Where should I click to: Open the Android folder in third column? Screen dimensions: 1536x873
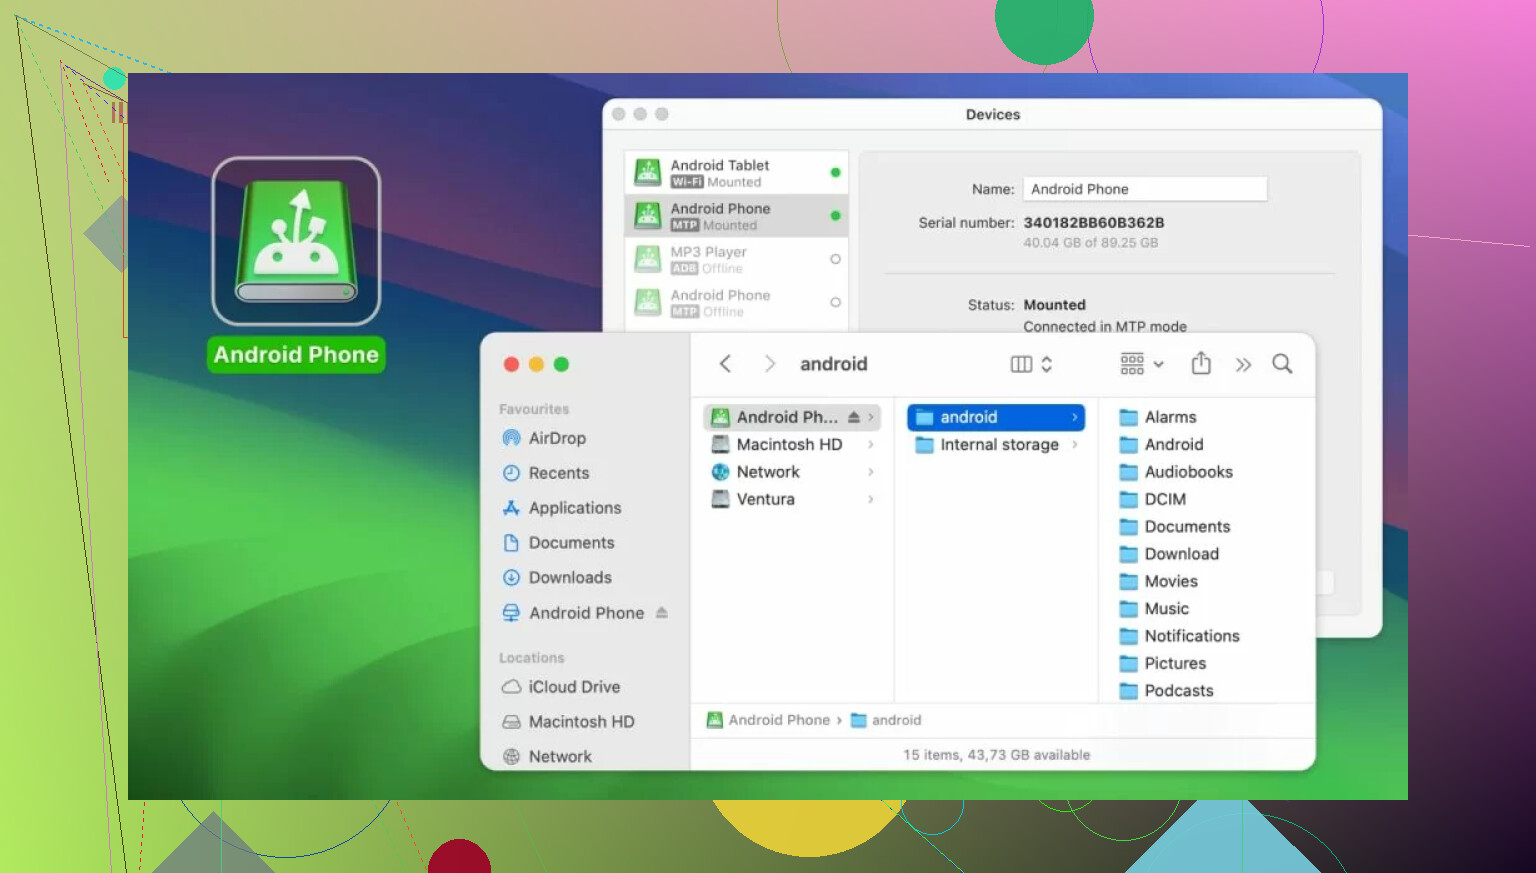(1162, 445)
